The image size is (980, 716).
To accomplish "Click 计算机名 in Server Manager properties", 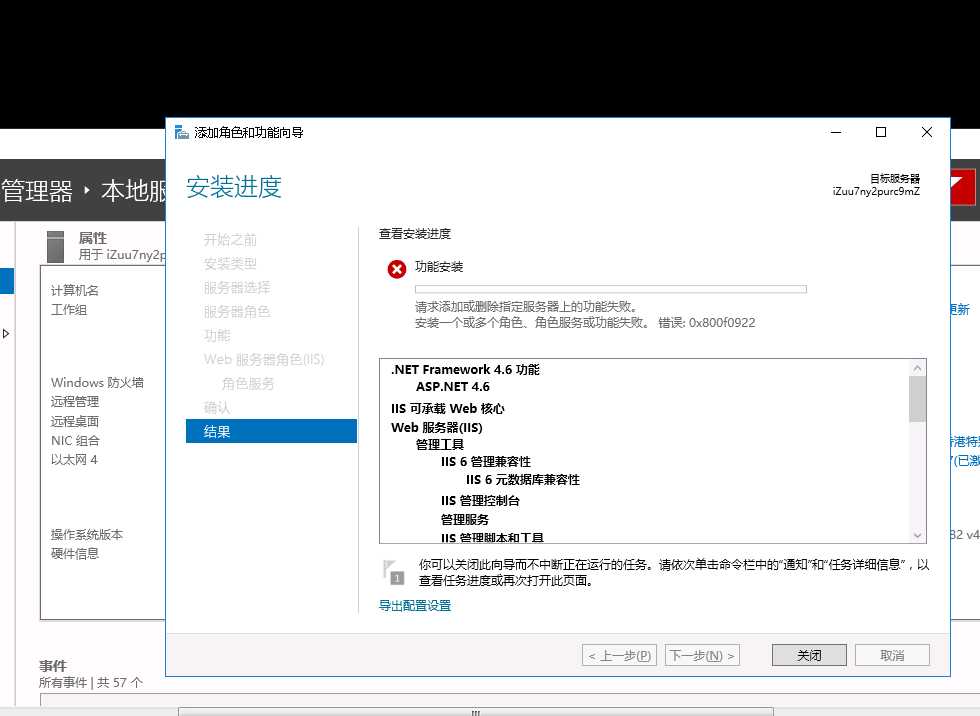I will click(74, 291).
